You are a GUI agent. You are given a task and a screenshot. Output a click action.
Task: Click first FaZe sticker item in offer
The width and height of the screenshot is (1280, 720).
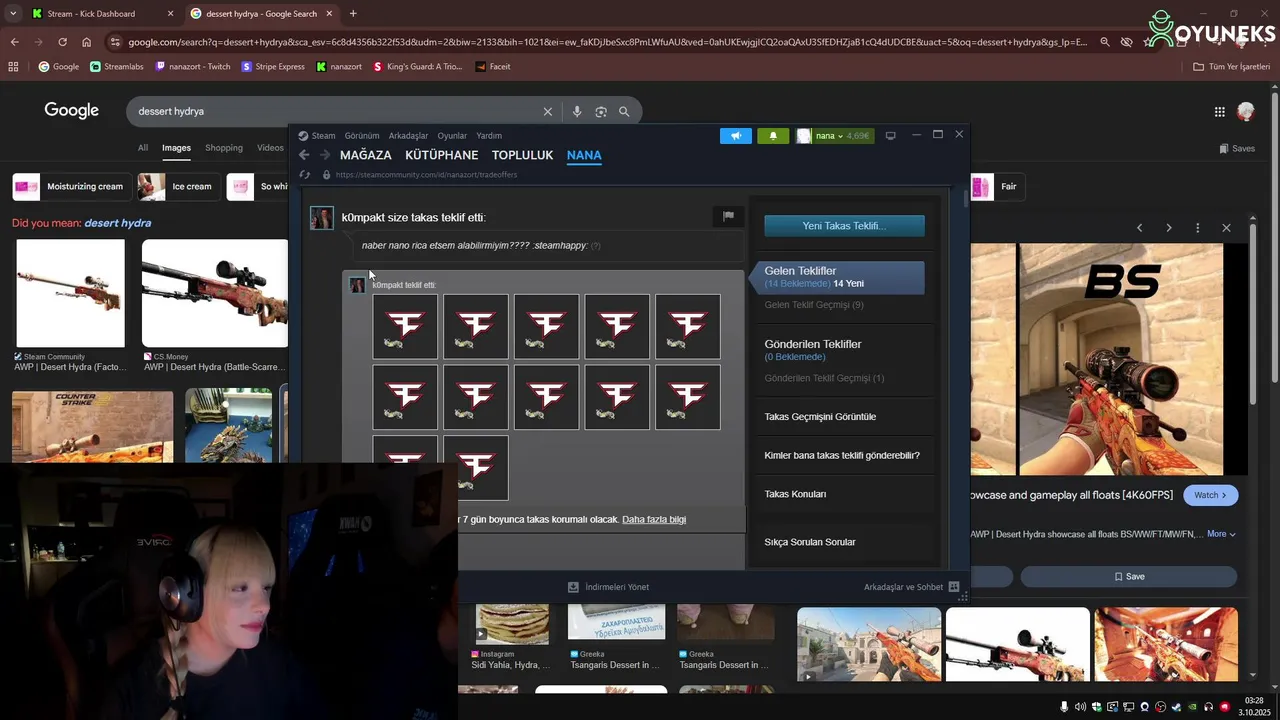pos(405,326)
